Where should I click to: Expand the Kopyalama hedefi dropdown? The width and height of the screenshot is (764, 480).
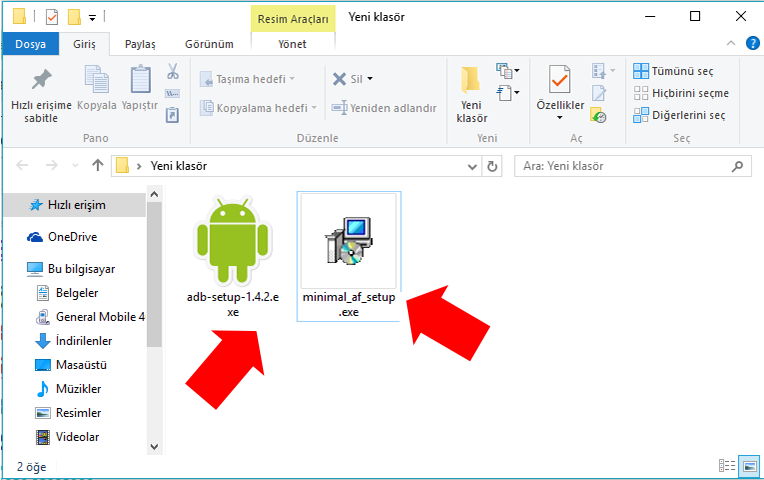pos(313,108)
